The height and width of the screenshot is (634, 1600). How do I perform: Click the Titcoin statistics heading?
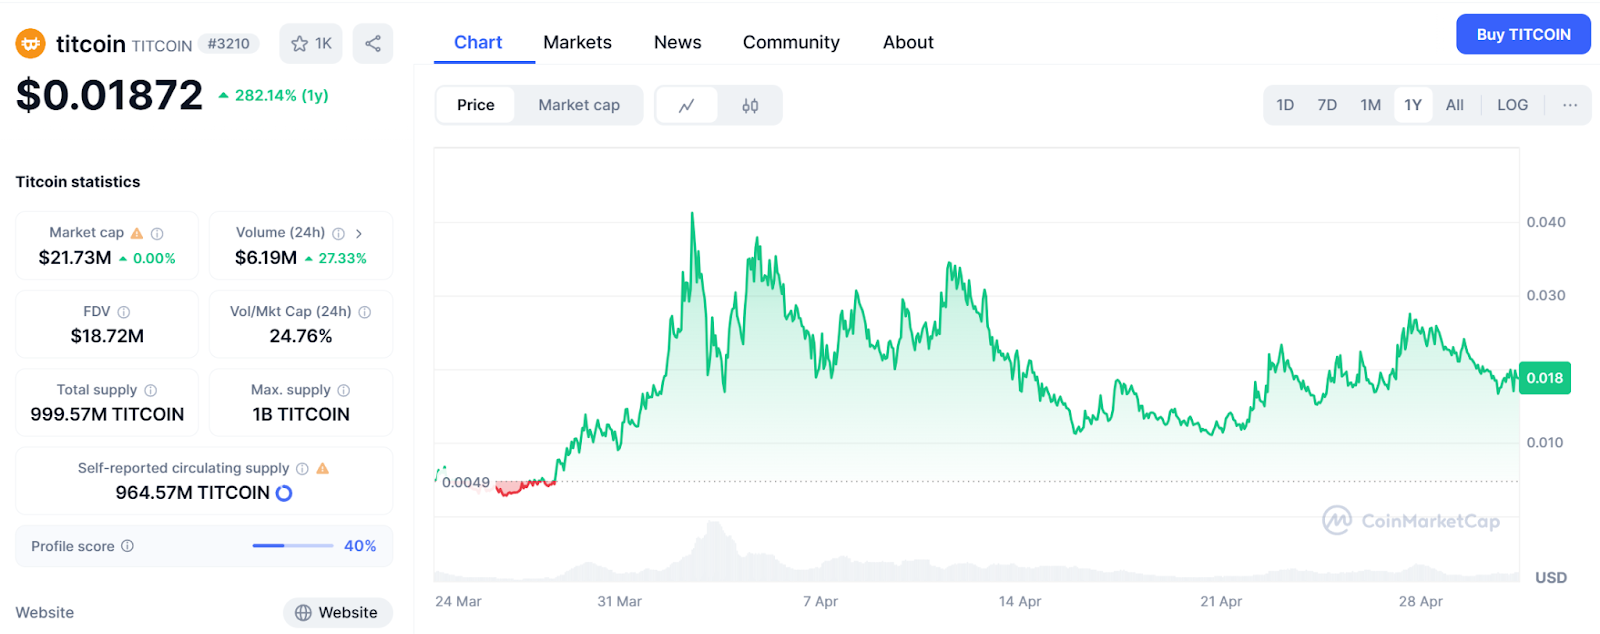(78, 182)
